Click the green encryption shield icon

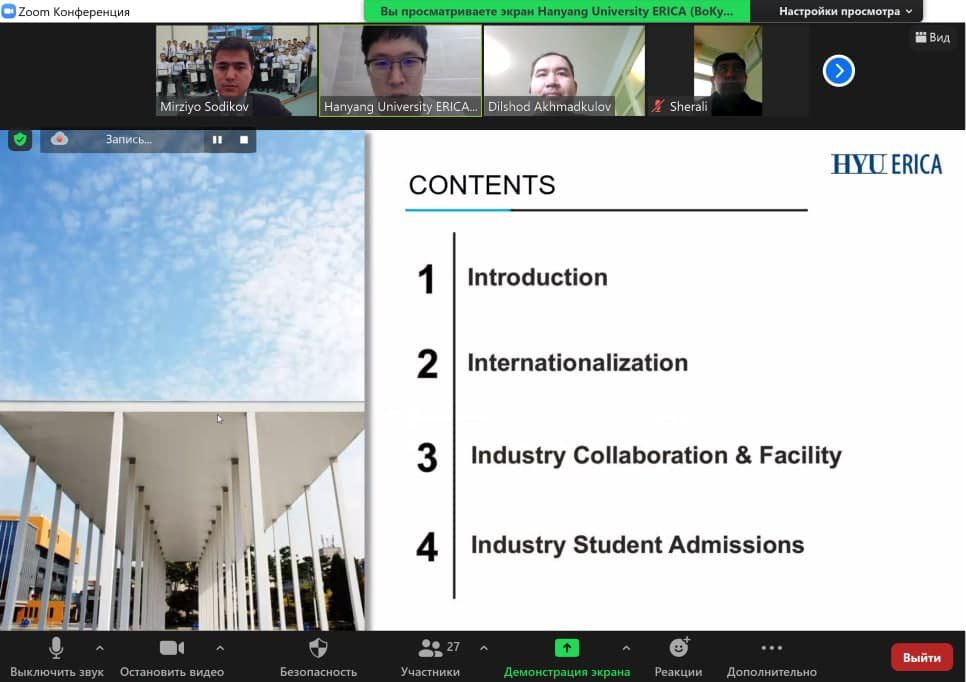tap(20, 139)
